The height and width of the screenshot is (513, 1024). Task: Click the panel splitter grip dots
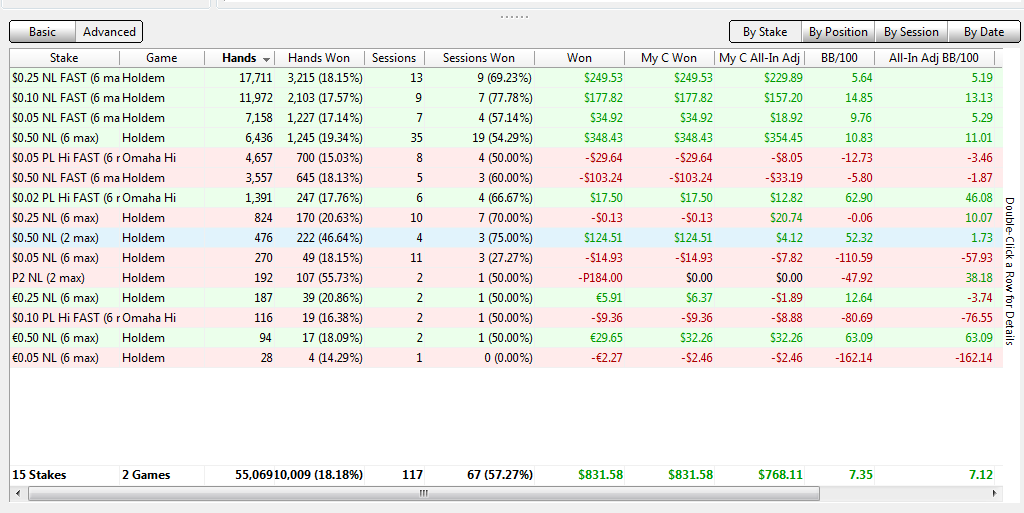(514, 16)
